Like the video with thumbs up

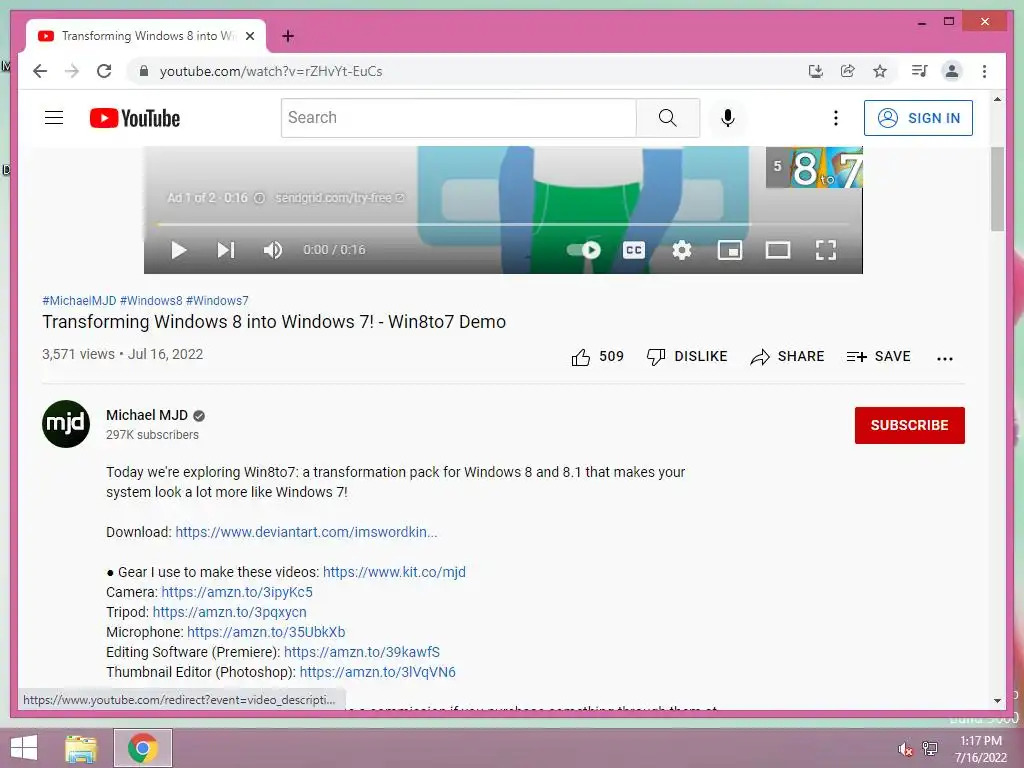(581, 357)
